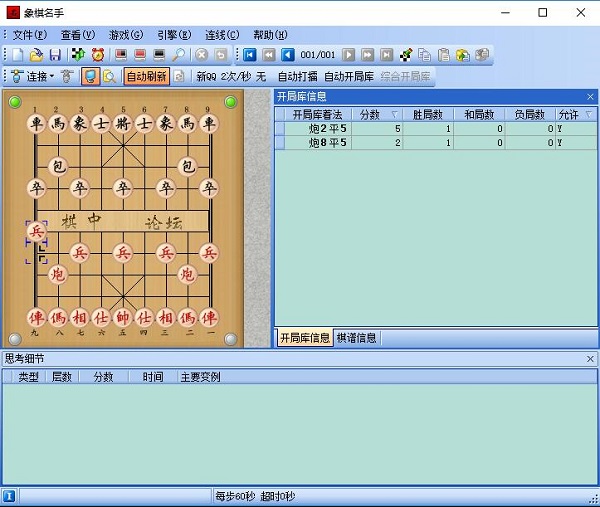Click the magnifying glass analyze icon
The height and width of the screenshot is (507, 600).
pyautogui.click(x=178, y=55)
